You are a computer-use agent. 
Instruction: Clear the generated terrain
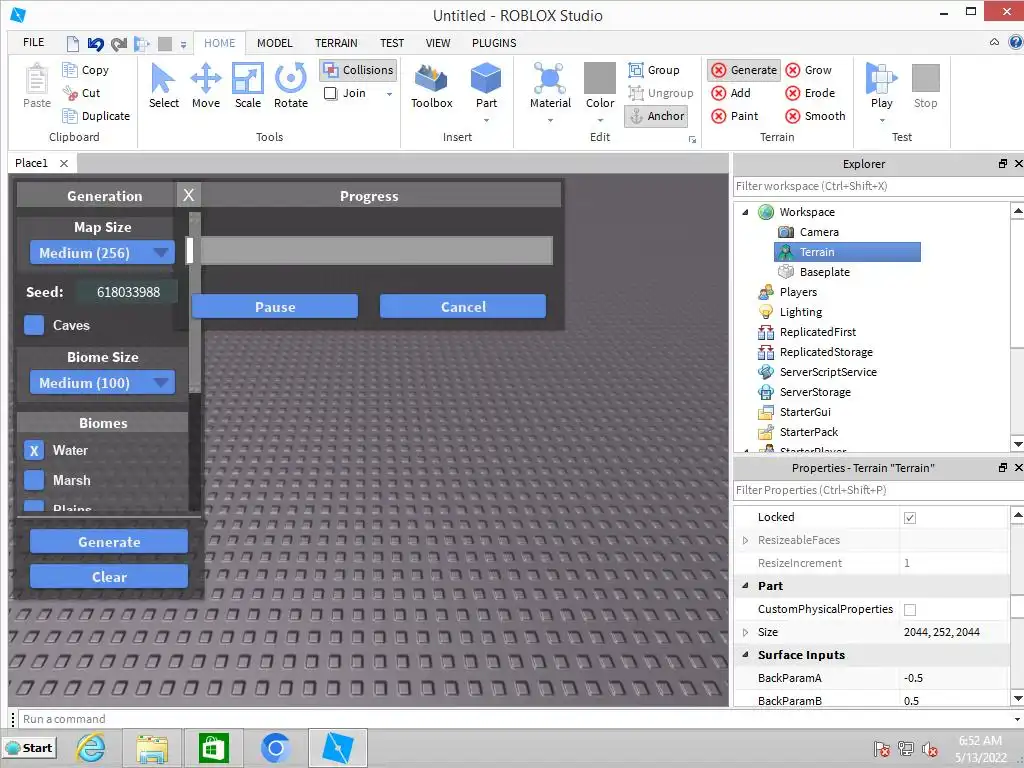(x=108, y=577)
